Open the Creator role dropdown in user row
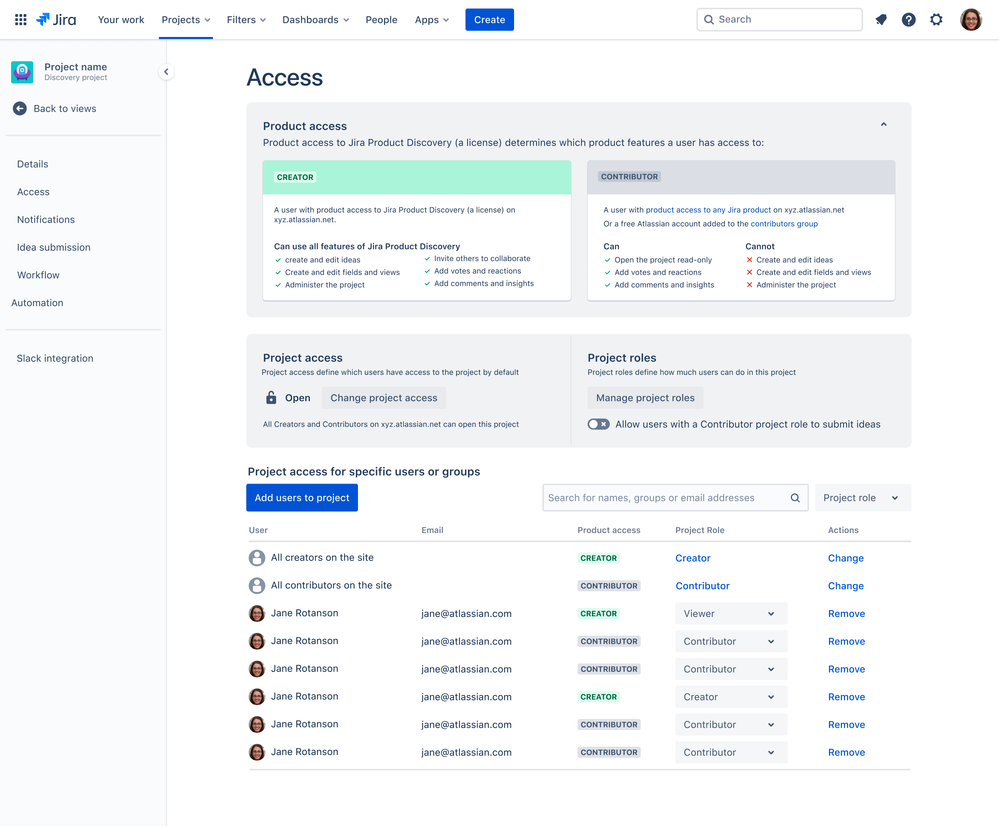 731,697
